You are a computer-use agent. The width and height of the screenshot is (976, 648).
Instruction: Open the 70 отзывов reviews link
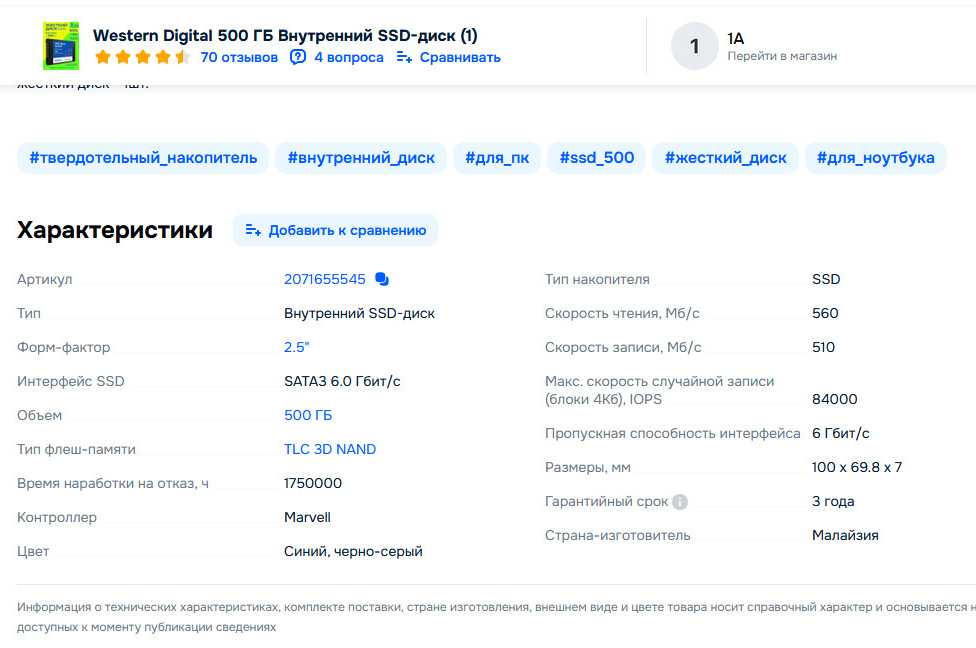pos(239,57)
